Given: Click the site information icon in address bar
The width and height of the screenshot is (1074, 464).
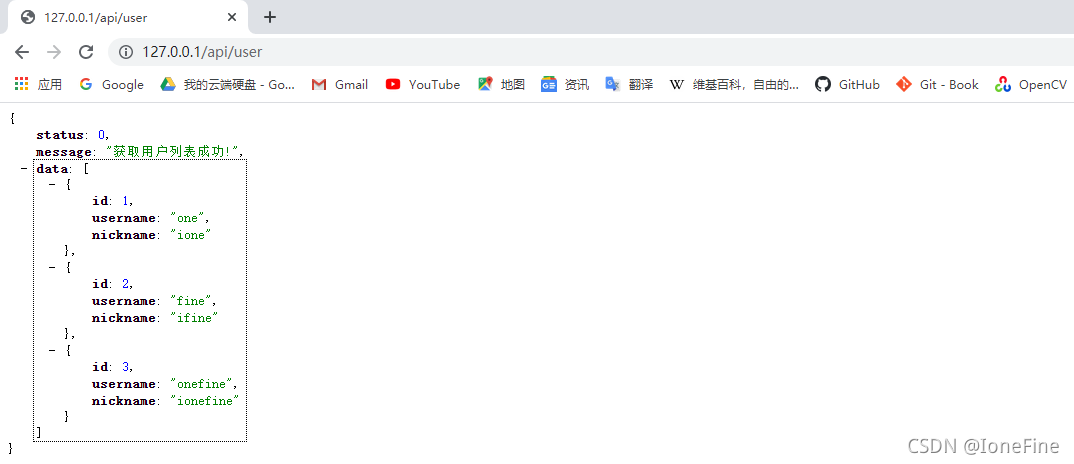Looking at the screenshot, I should tap(125, 52).
